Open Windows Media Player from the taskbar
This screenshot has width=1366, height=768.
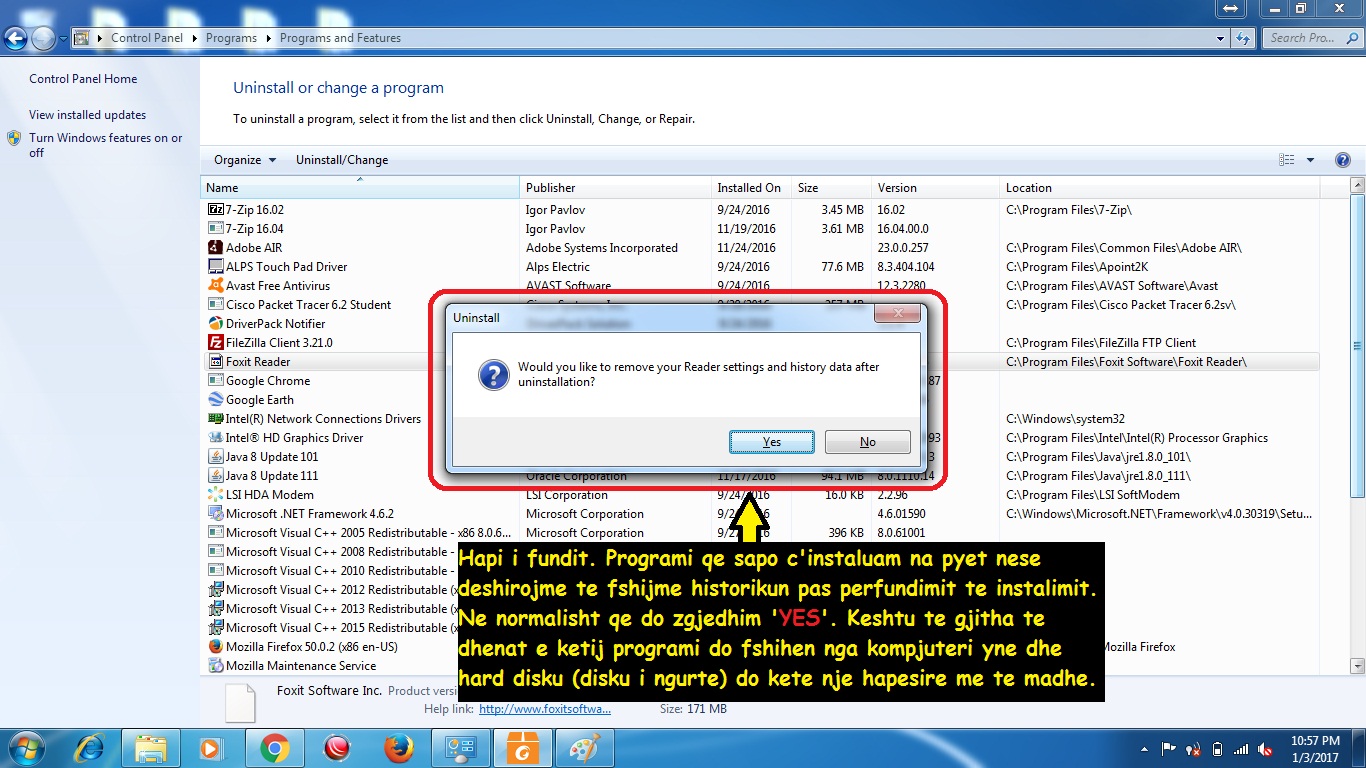[211, 748]
